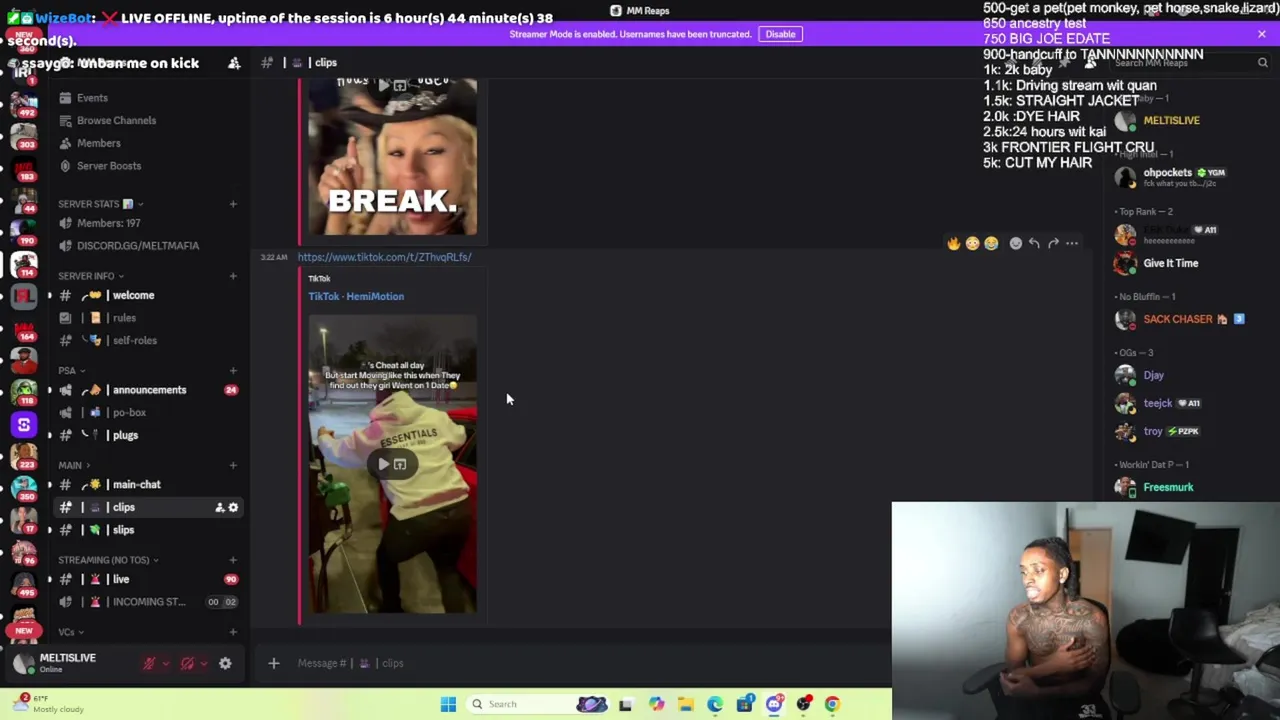Create channel in MAIN category

coord(233,465)
